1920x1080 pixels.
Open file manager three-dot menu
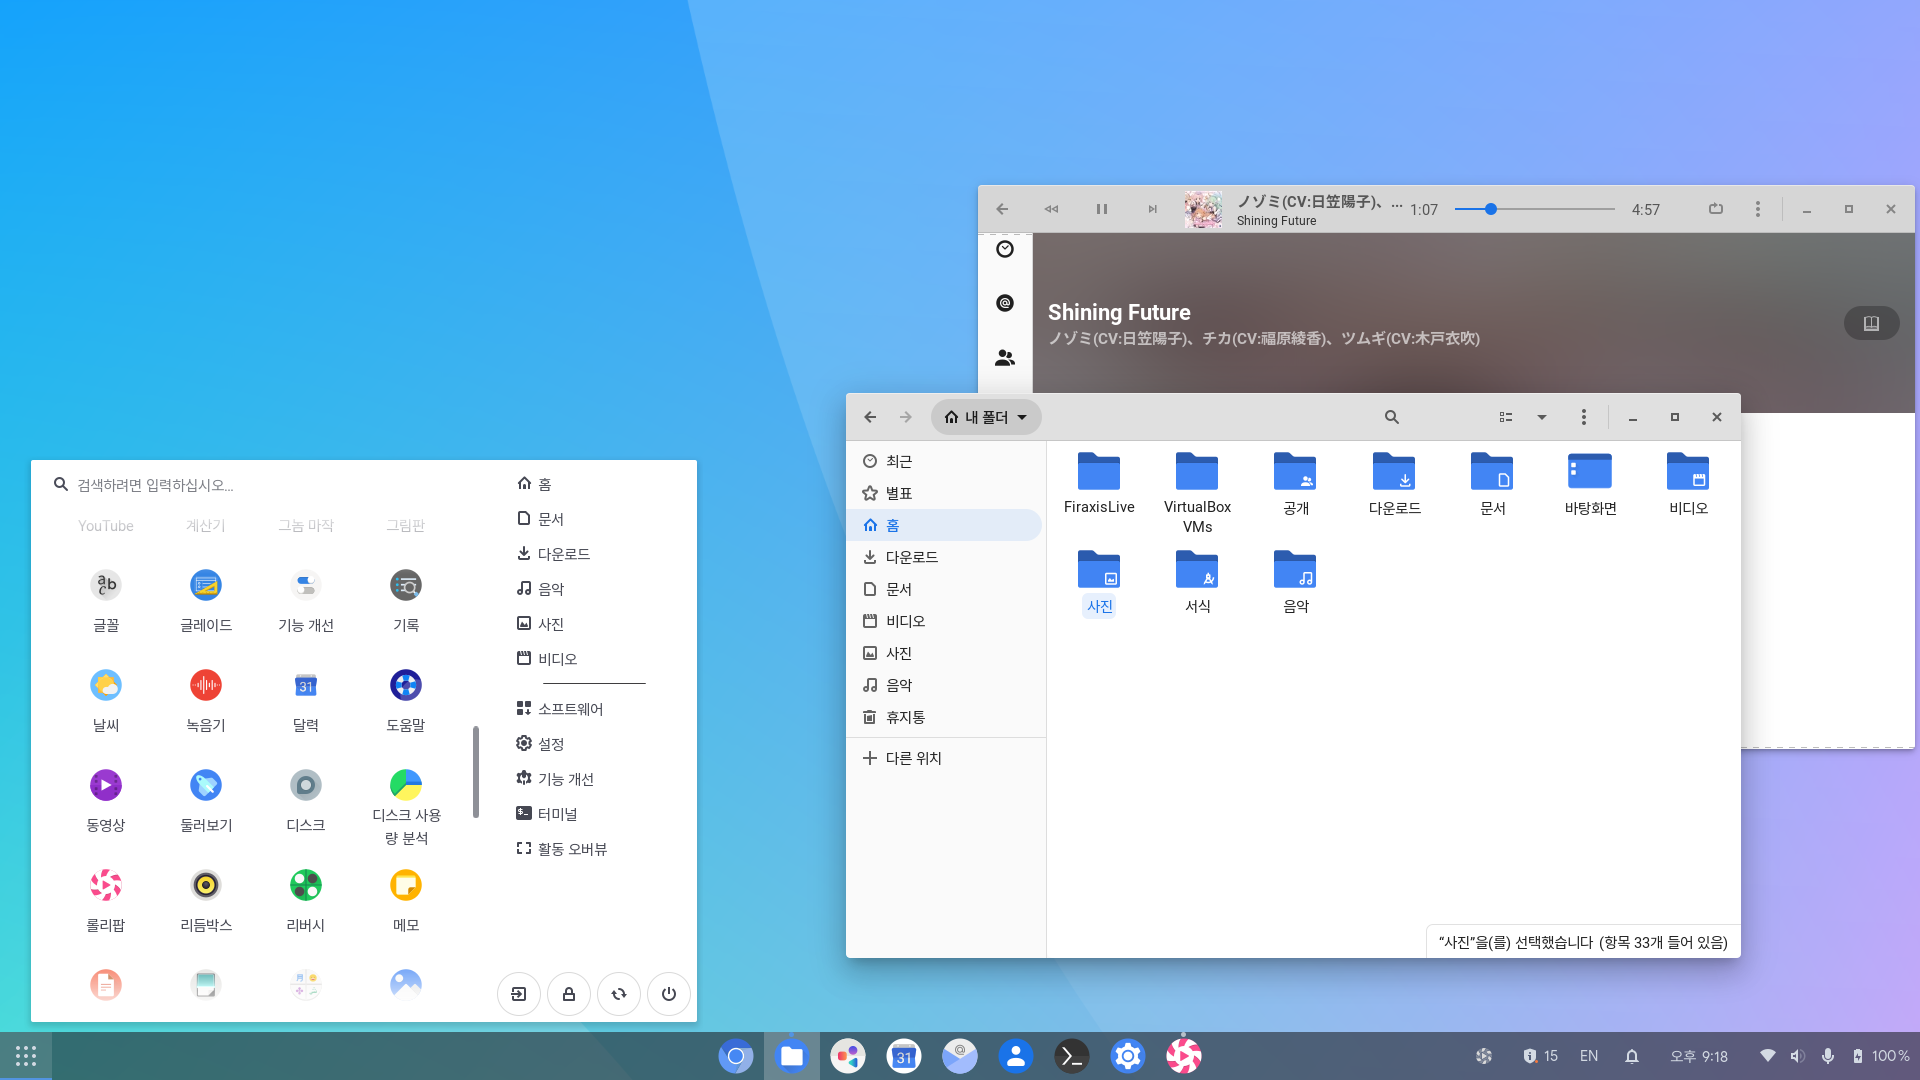(x=1583, y=417)
